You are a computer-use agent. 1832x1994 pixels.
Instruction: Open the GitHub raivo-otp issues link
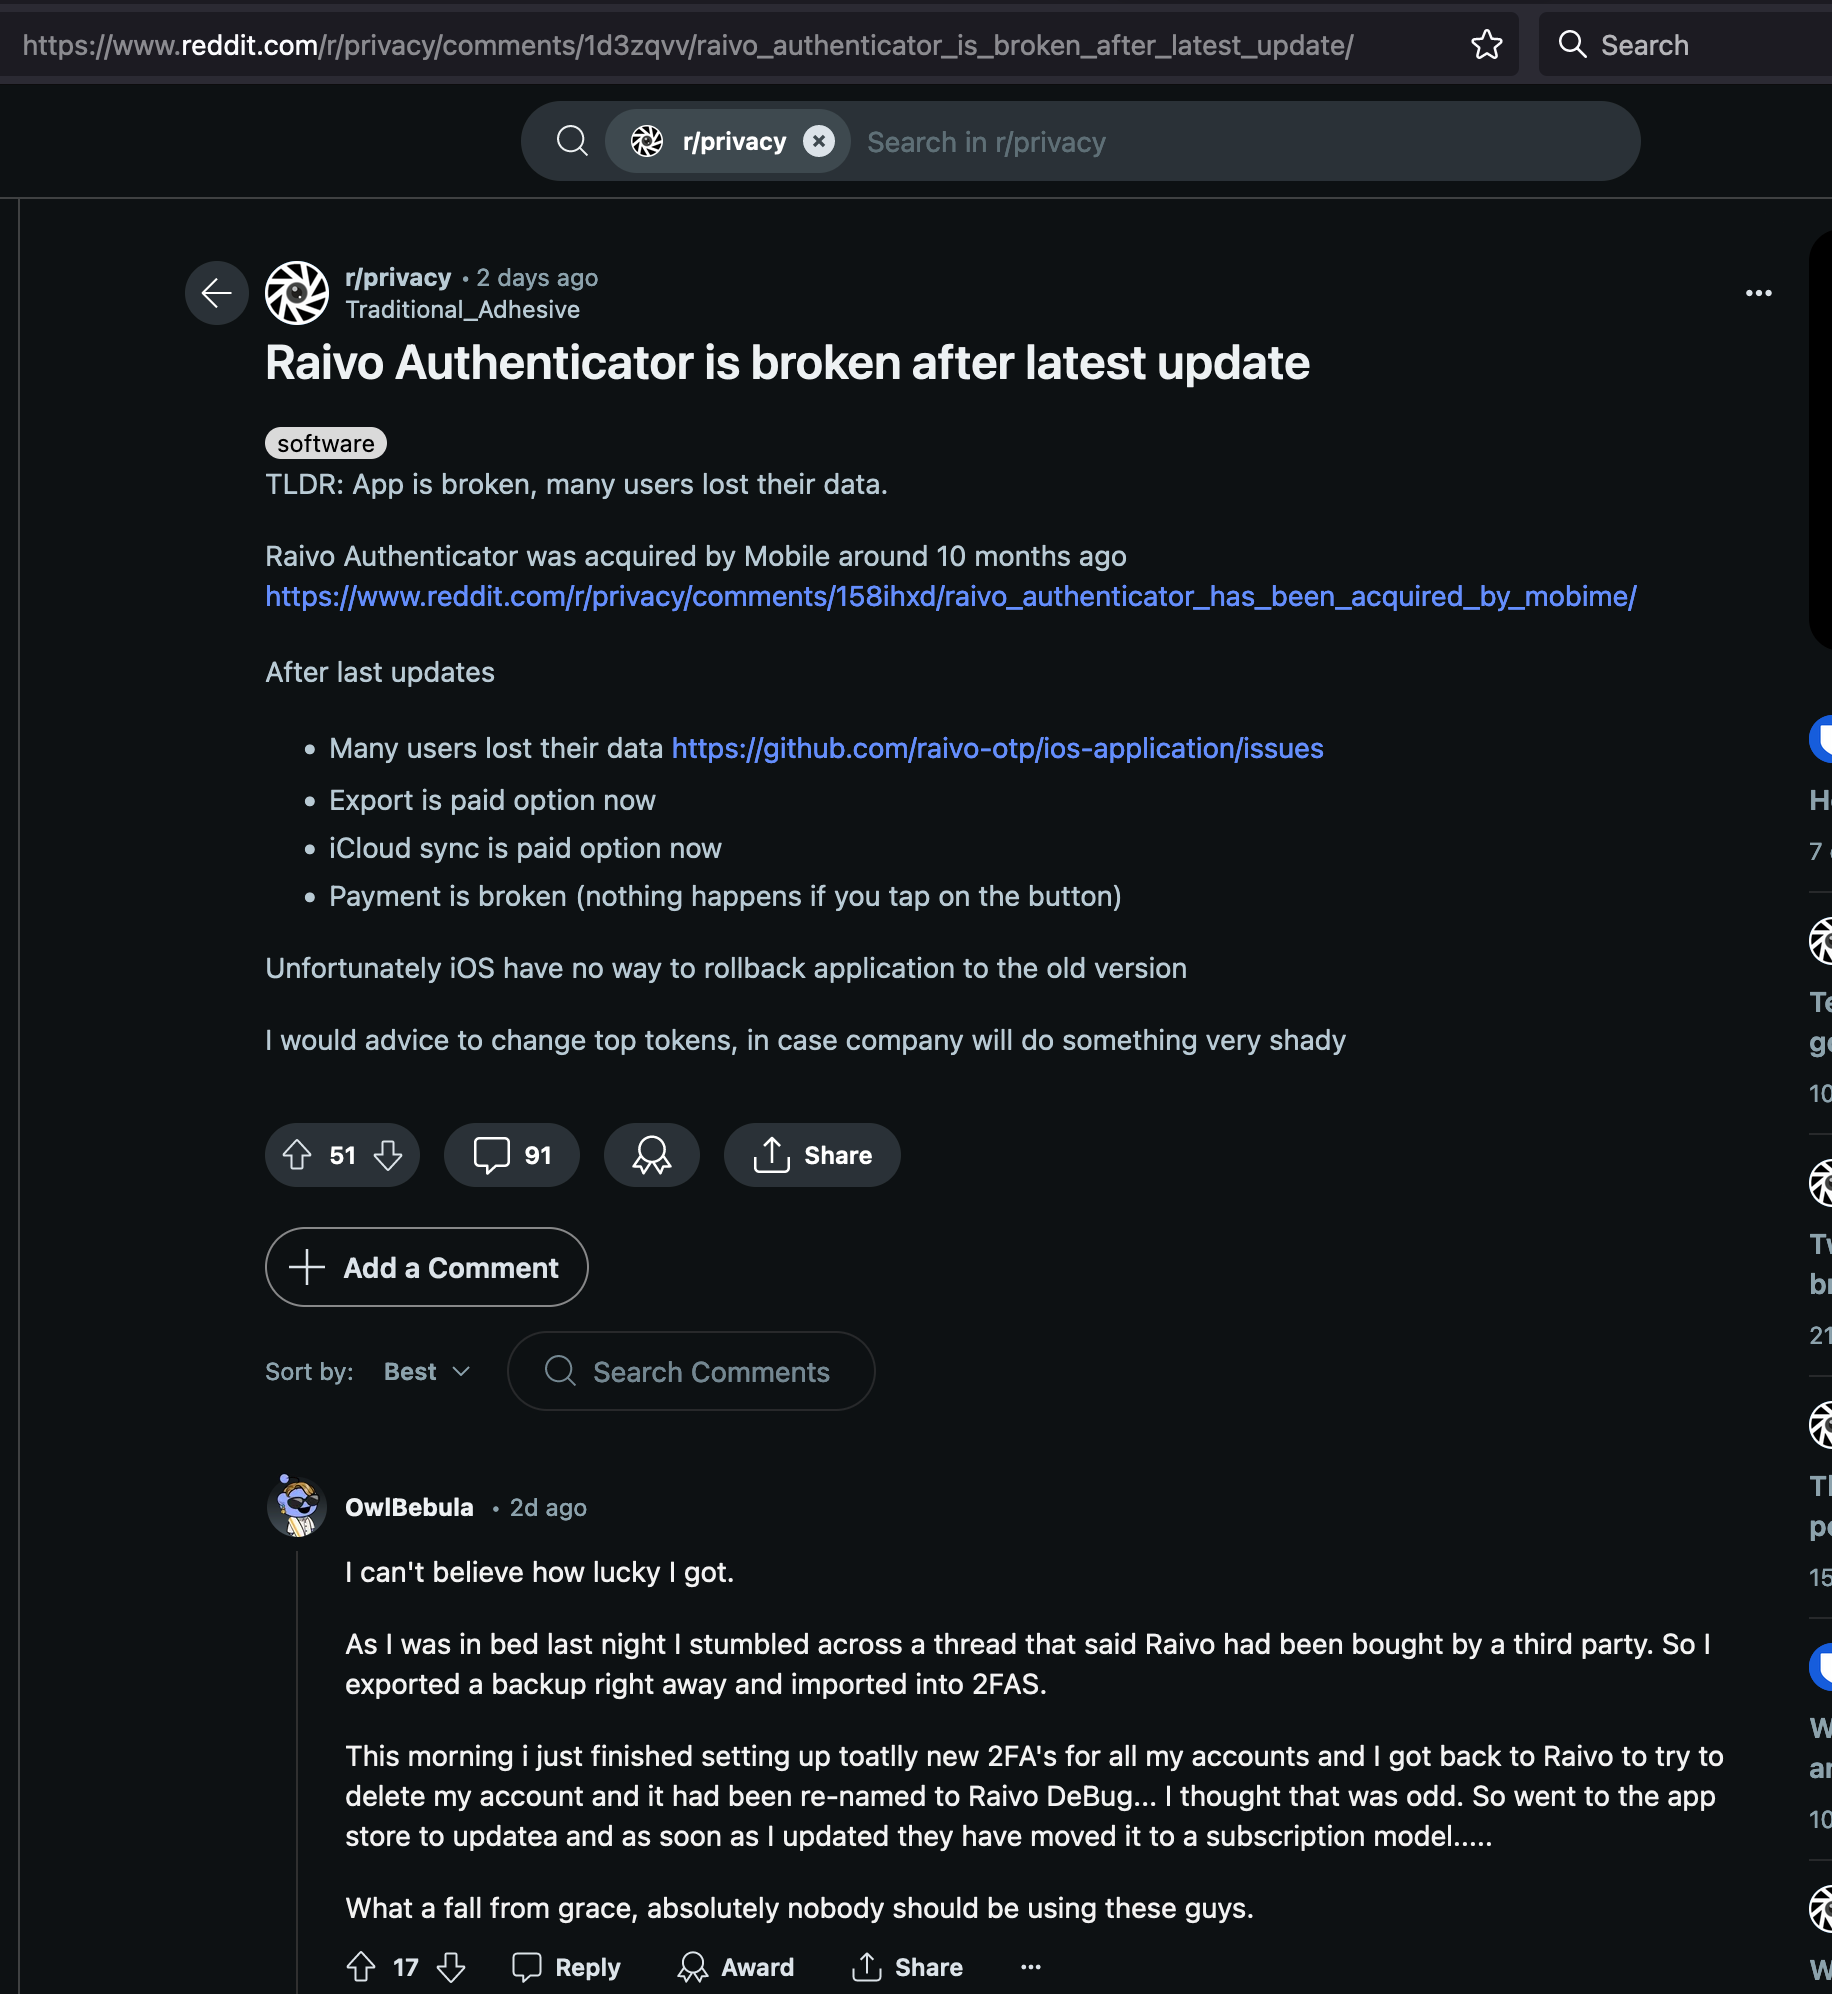(997, 748)
